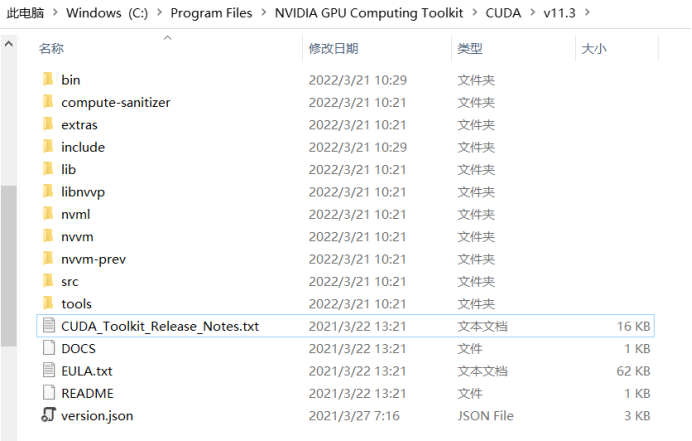Select the libnvvp folder name
The width and height of the screenshot is (692, 441).
pos(83,192)
